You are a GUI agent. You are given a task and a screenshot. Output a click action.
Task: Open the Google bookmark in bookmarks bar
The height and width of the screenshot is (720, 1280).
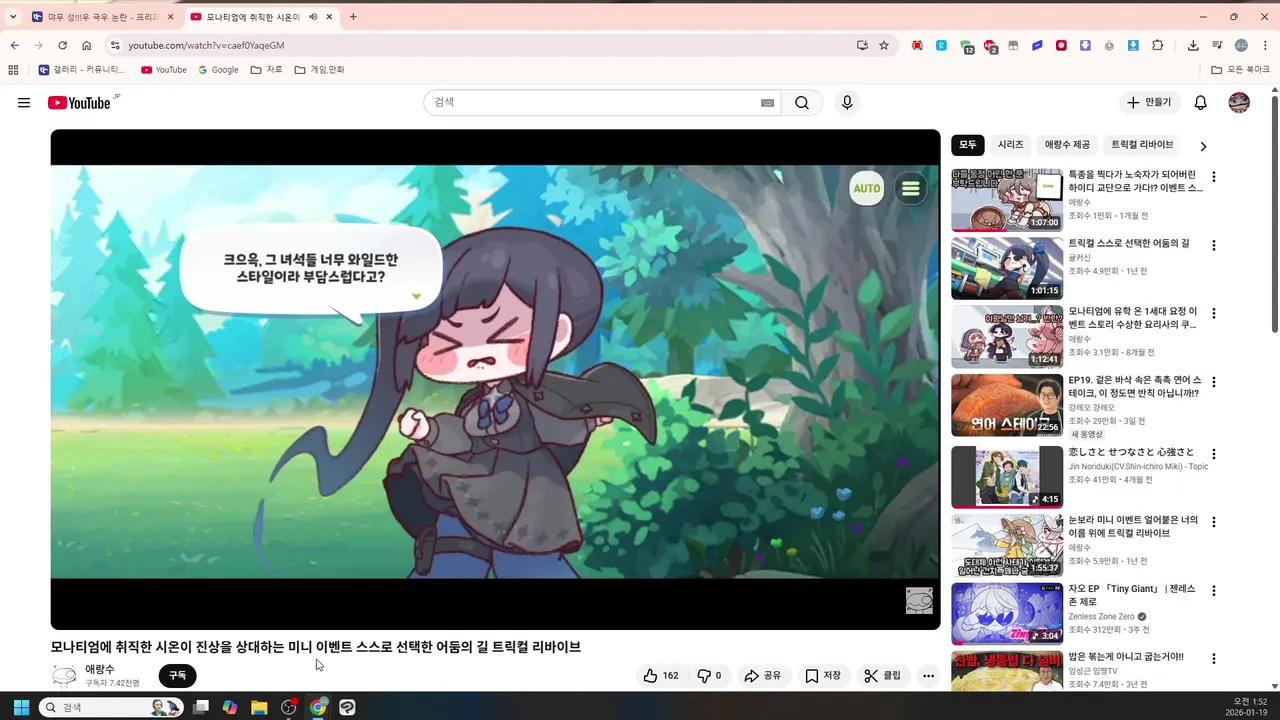pos(218,70)
